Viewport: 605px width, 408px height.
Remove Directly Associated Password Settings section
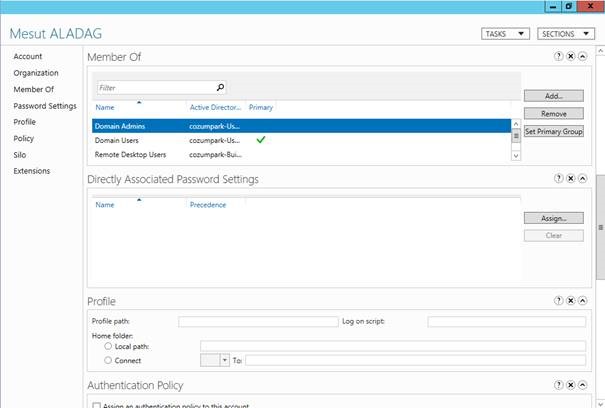(x=571, y=178)
